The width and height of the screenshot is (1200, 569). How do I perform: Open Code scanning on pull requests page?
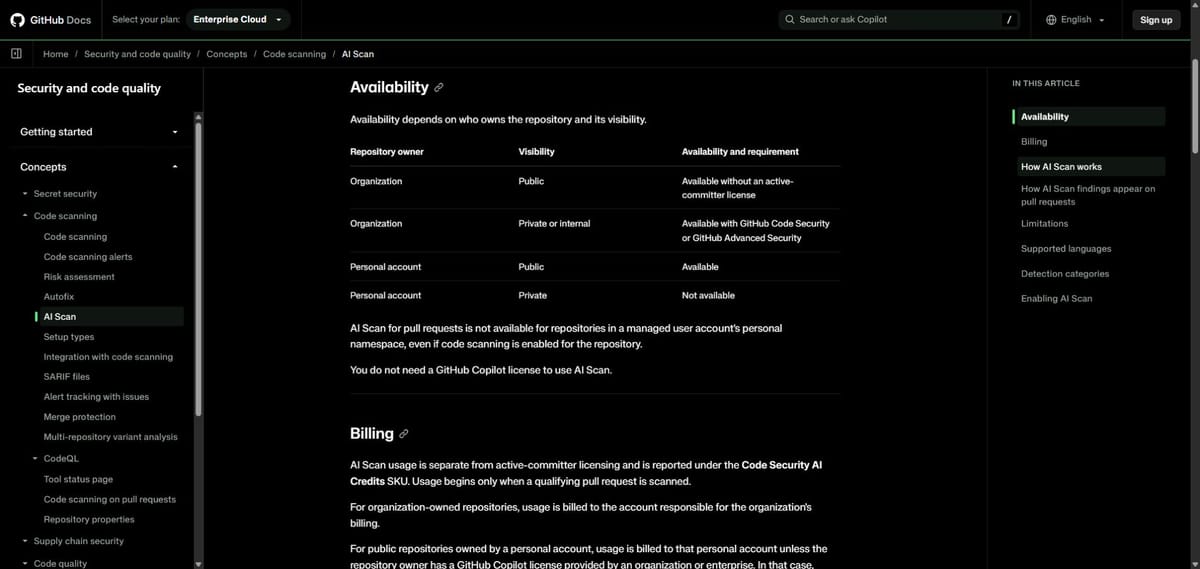[x=109, y=500]
